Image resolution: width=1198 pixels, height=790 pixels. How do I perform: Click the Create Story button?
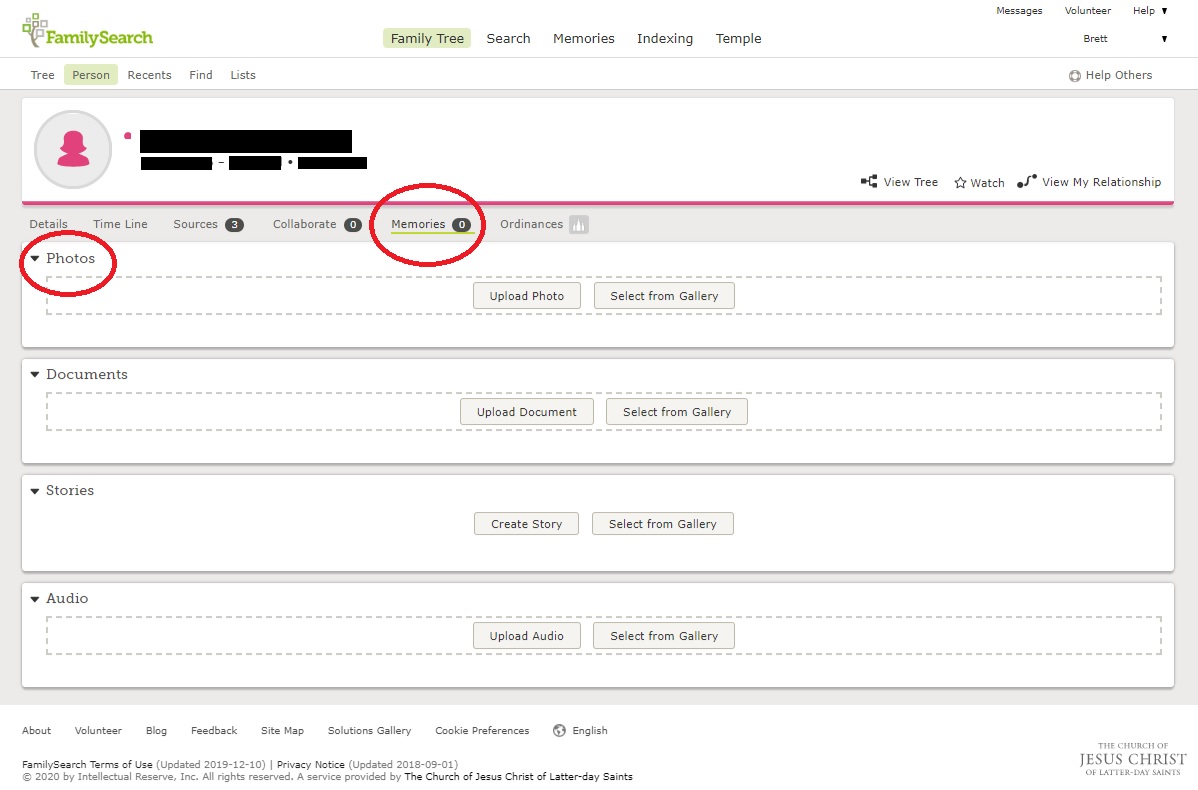[x=526, y=524]
